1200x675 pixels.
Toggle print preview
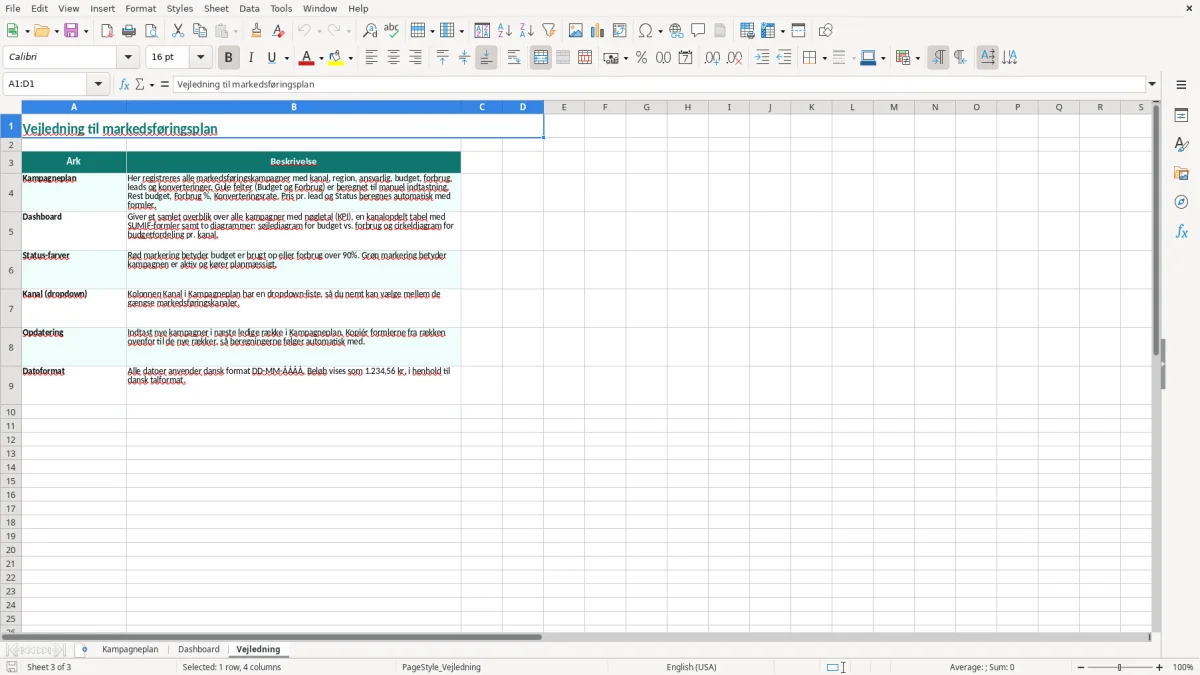coord(151,31)
